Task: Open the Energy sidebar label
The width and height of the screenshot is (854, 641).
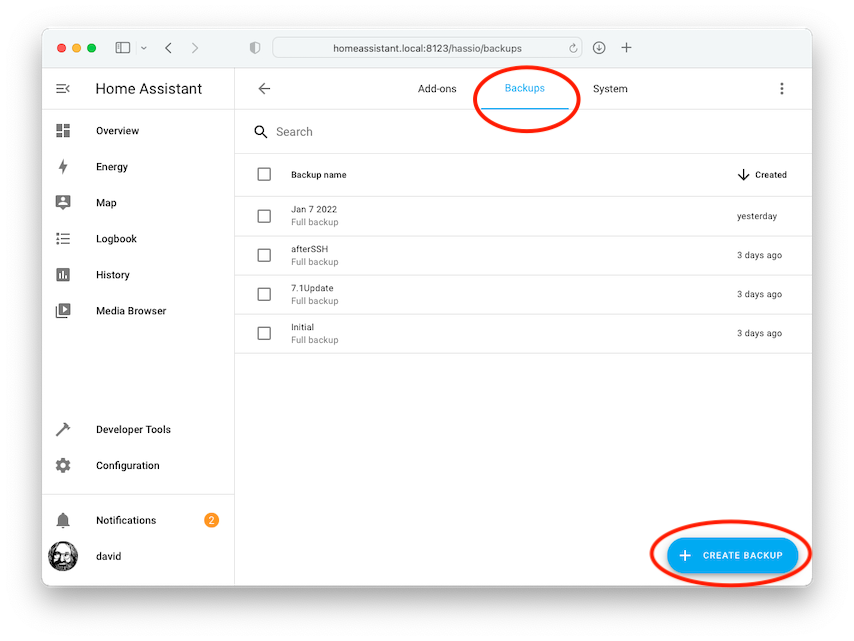Action: coord(112,167)
